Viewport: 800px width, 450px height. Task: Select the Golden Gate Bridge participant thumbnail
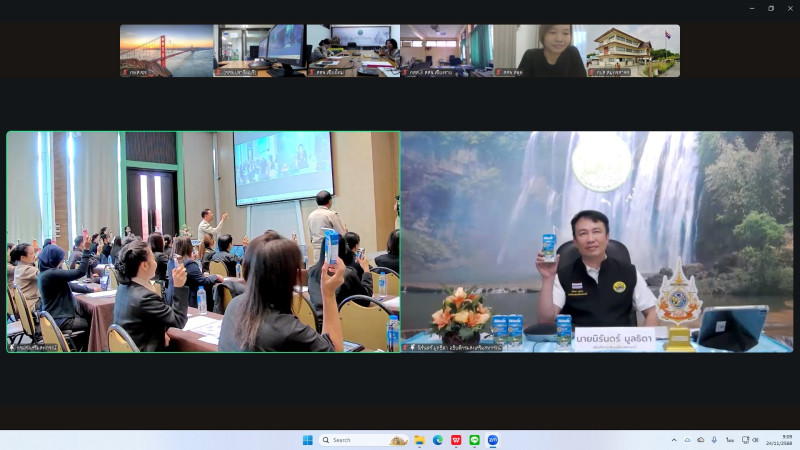[x=166, y=51]
